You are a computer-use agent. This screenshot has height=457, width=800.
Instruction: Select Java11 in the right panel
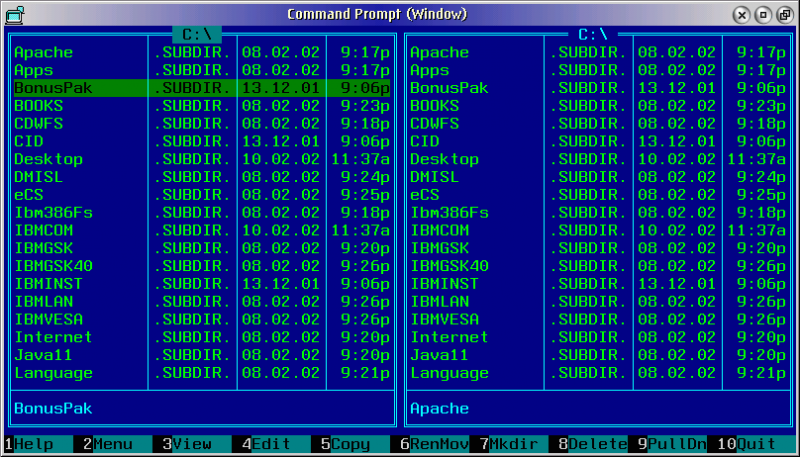(440, 355)
